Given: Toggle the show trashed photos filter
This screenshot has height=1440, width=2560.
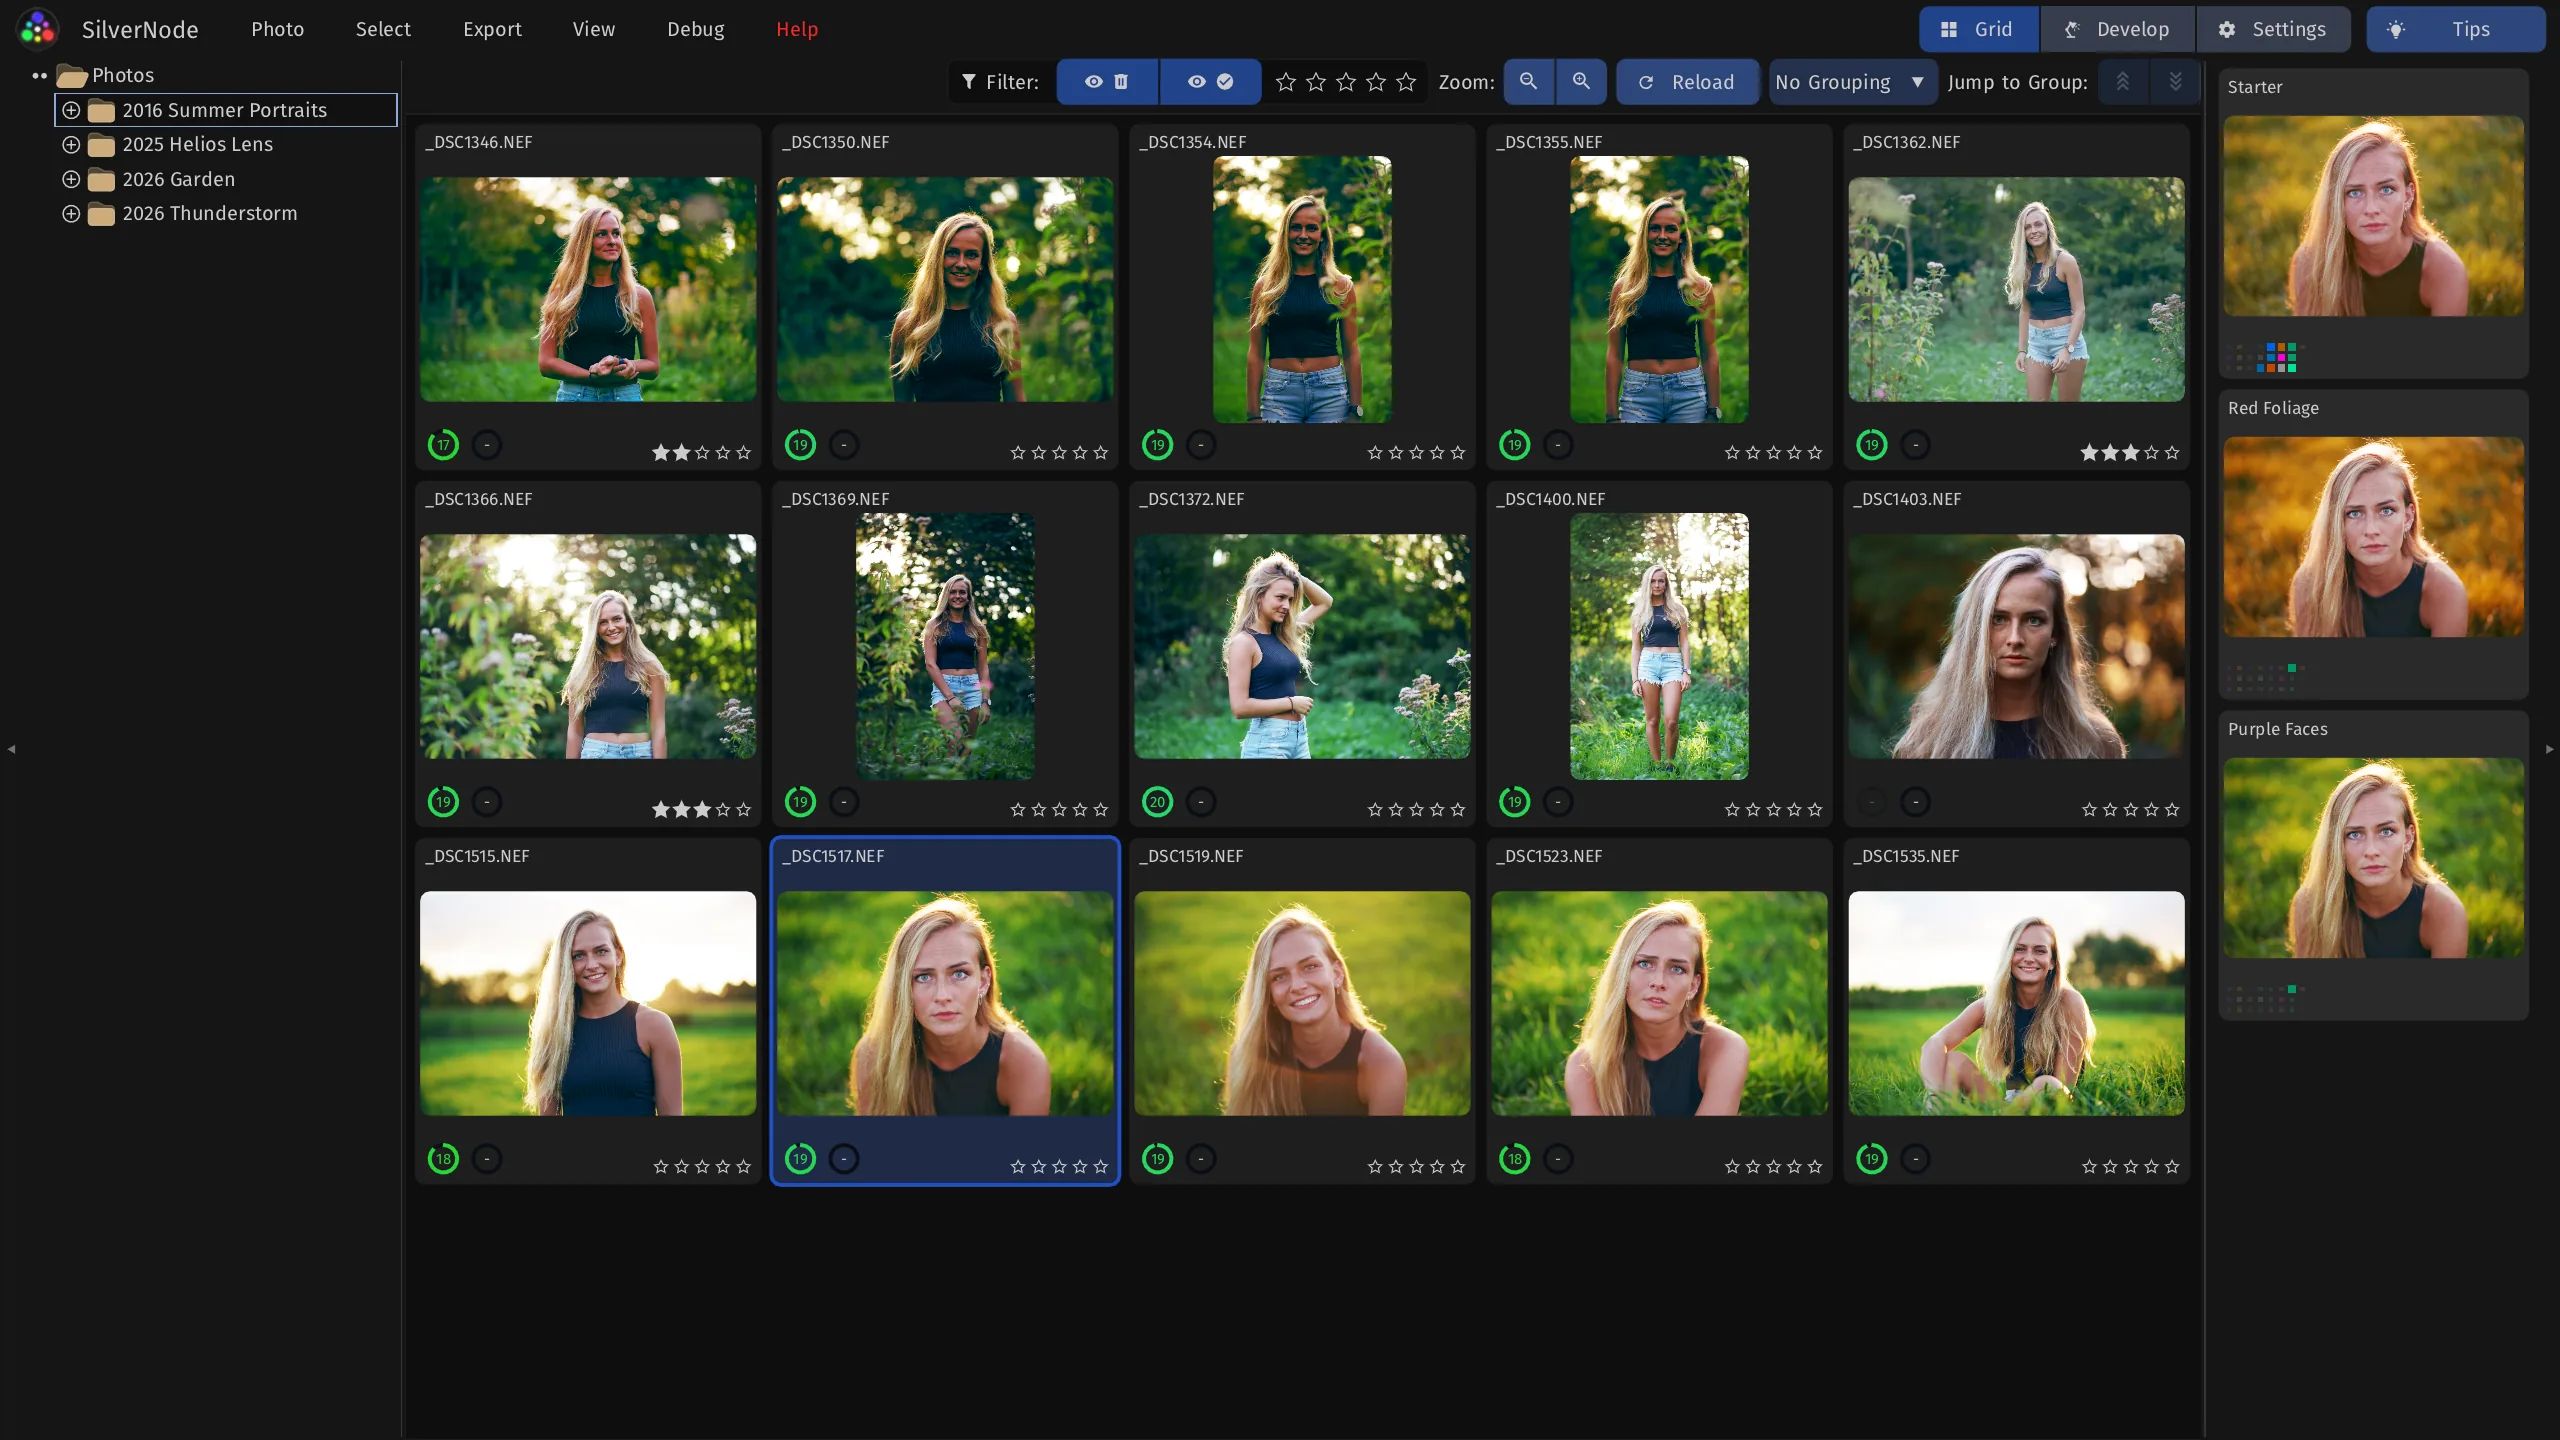Looking at the screenshot, I should (x=1107, y=82).
